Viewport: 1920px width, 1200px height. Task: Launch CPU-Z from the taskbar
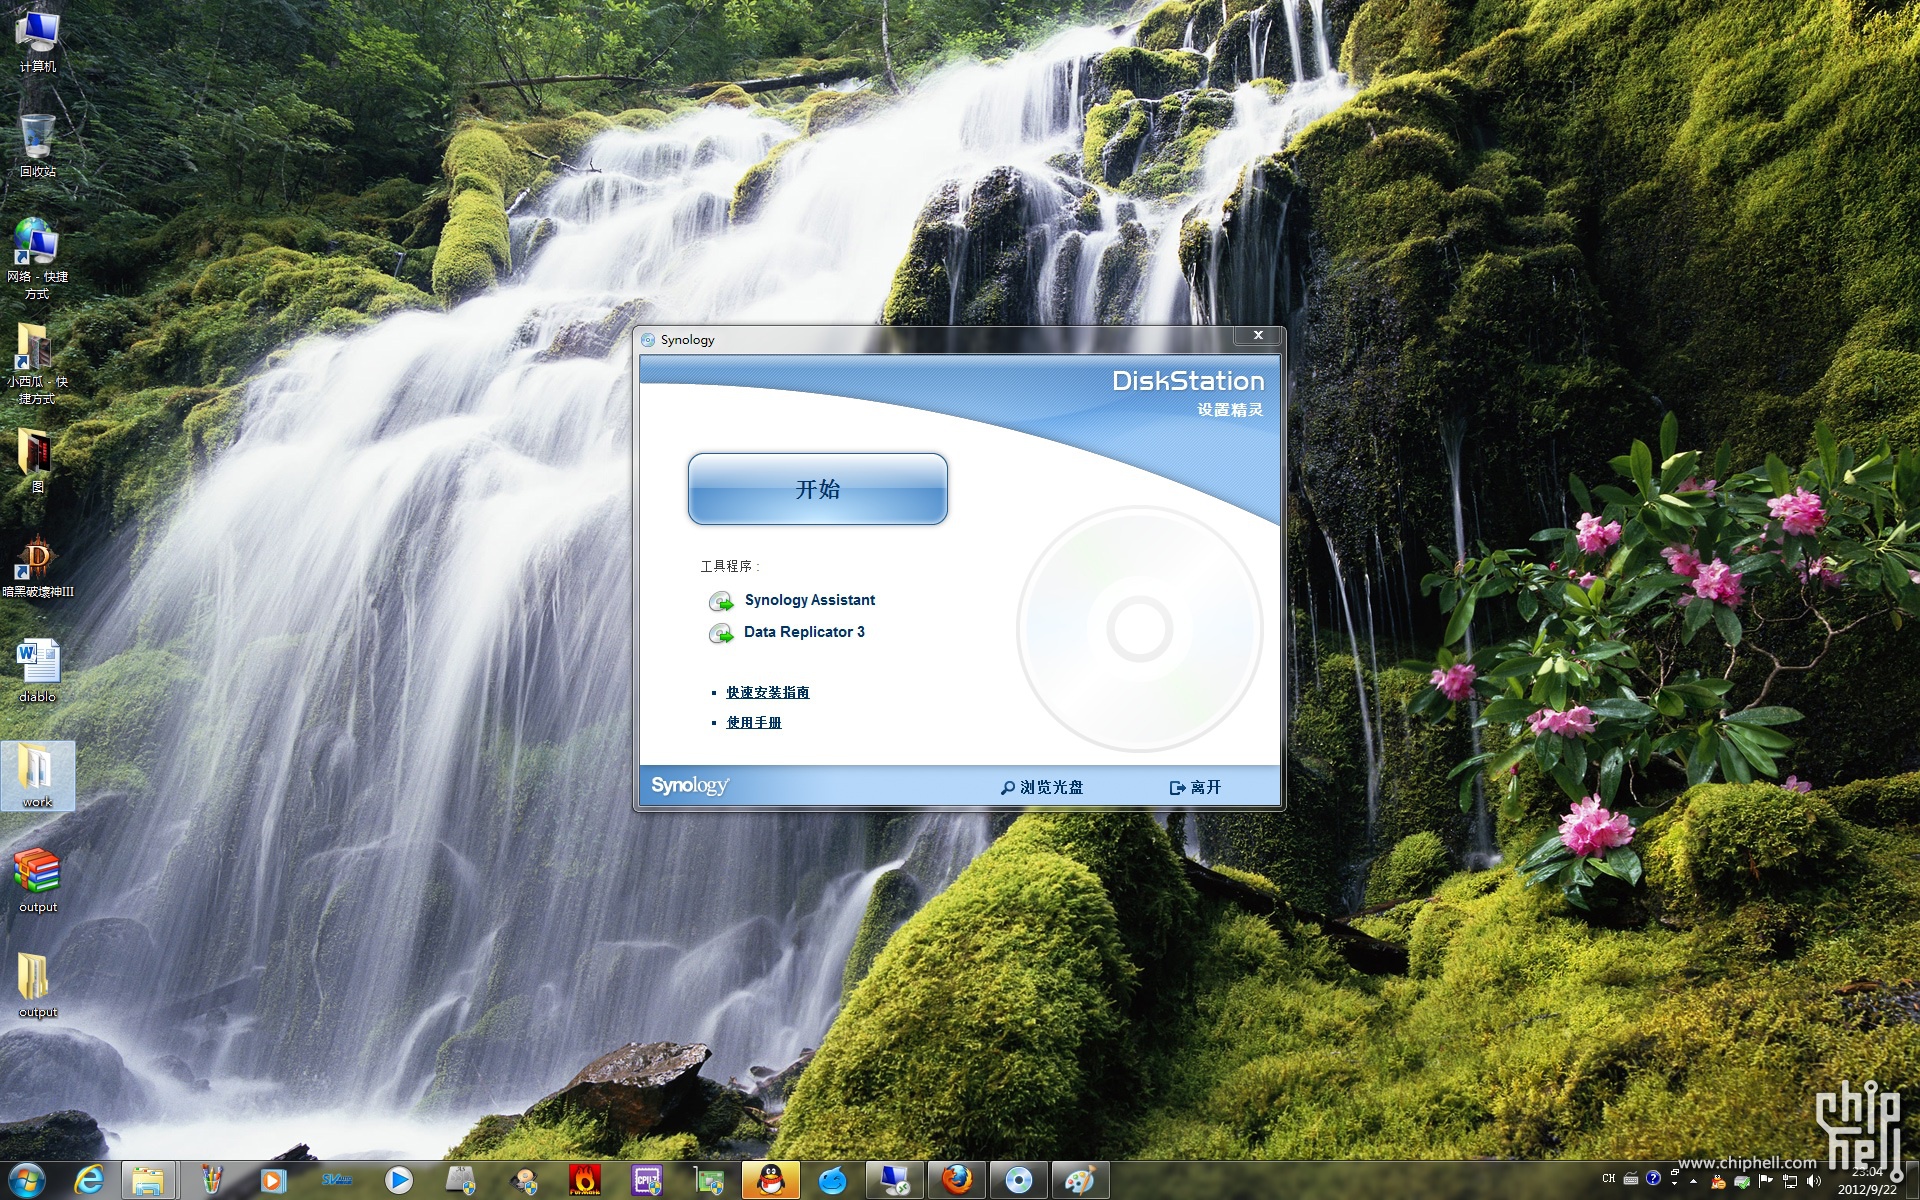647,1181
